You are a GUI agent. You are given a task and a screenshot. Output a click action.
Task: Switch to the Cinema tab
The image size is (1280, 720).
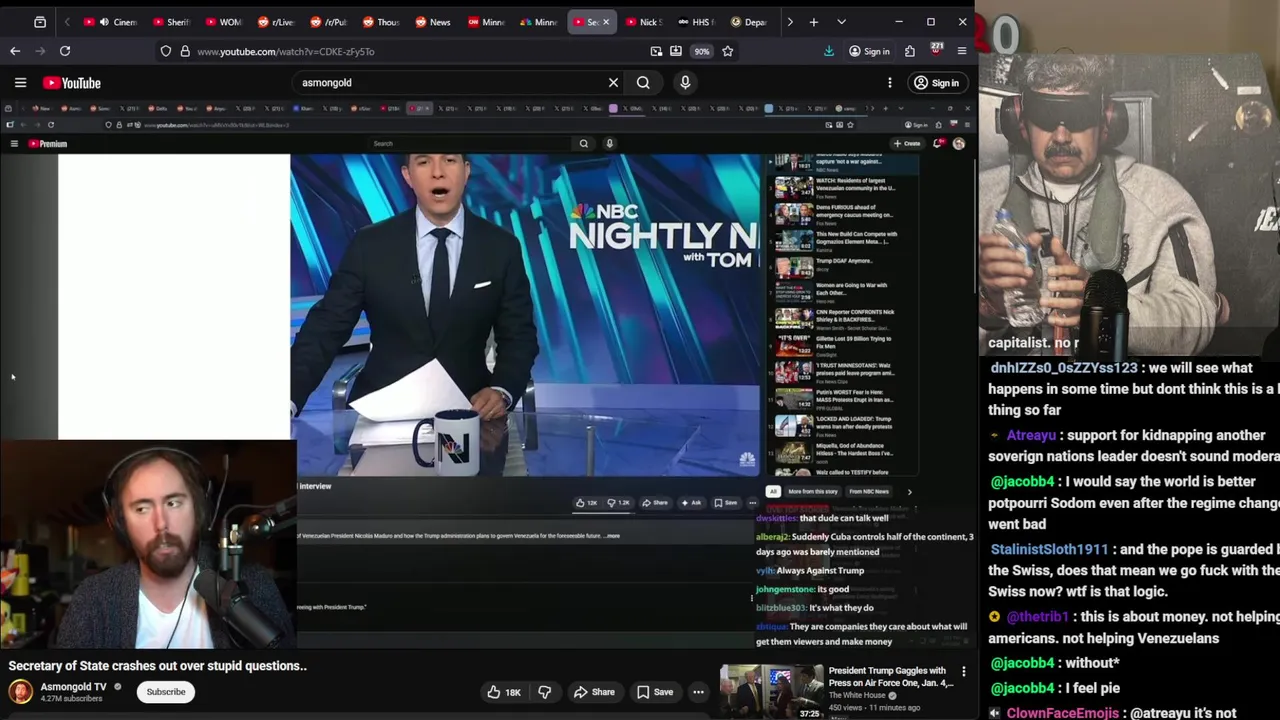pos(111,22)
